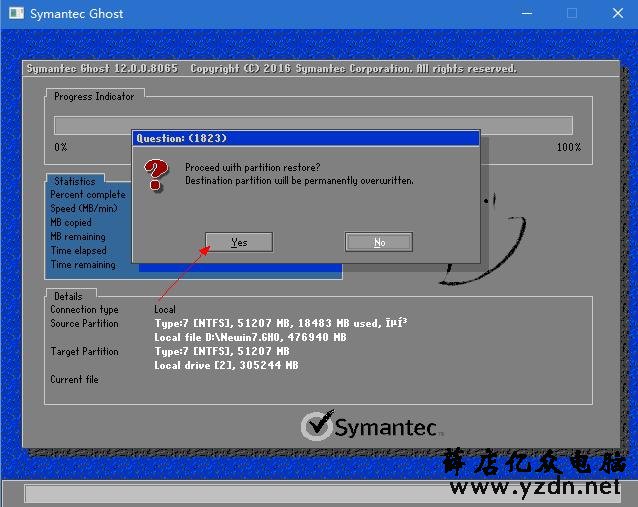
Task: Click the 0% progress label
Action: tap(61, 147)
